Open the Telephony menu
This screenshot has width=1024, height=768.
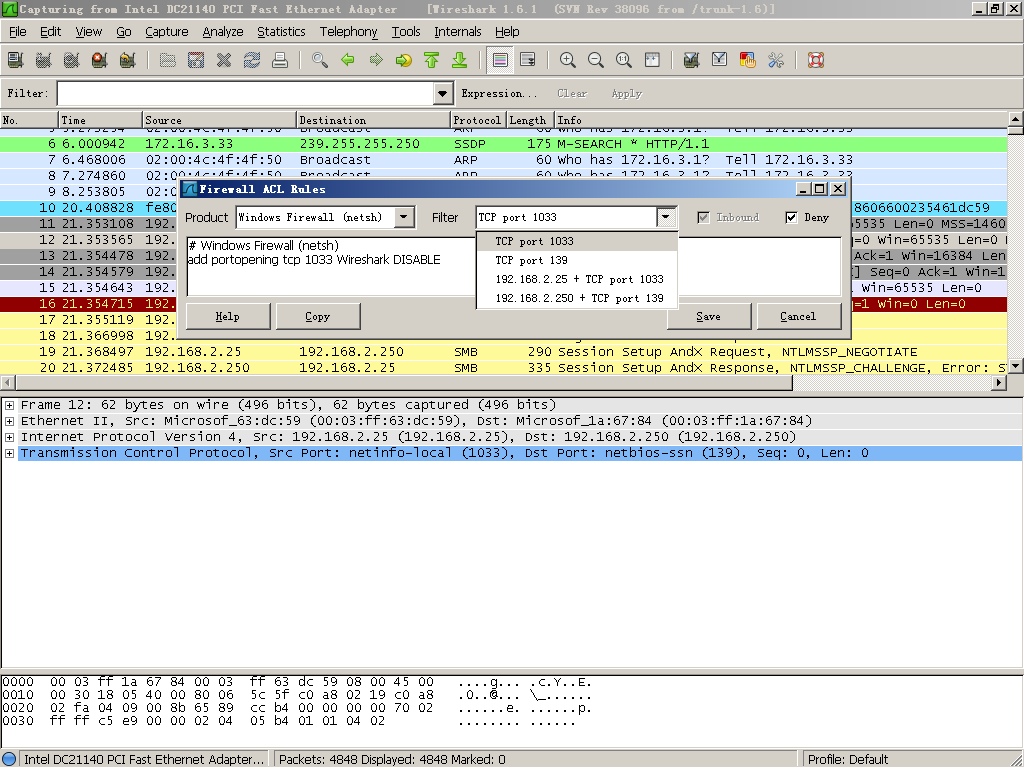pyautogui.click(x=348, y=31)
